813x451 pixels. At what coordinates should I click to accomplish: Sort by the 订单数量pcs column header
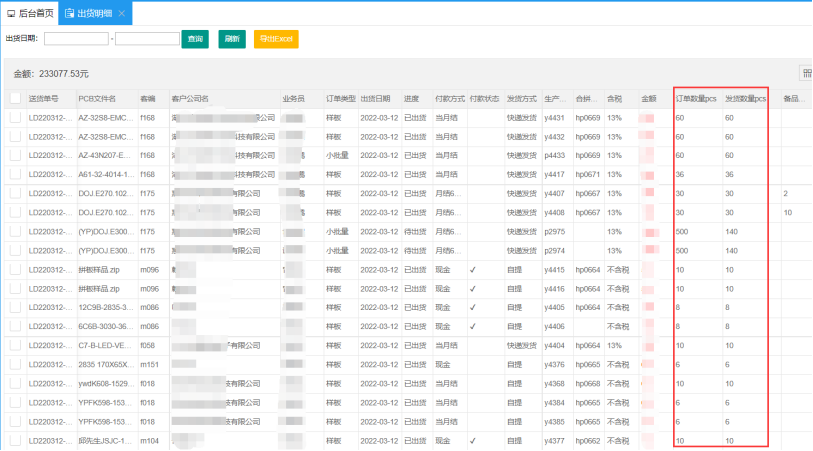click(697, 99)
